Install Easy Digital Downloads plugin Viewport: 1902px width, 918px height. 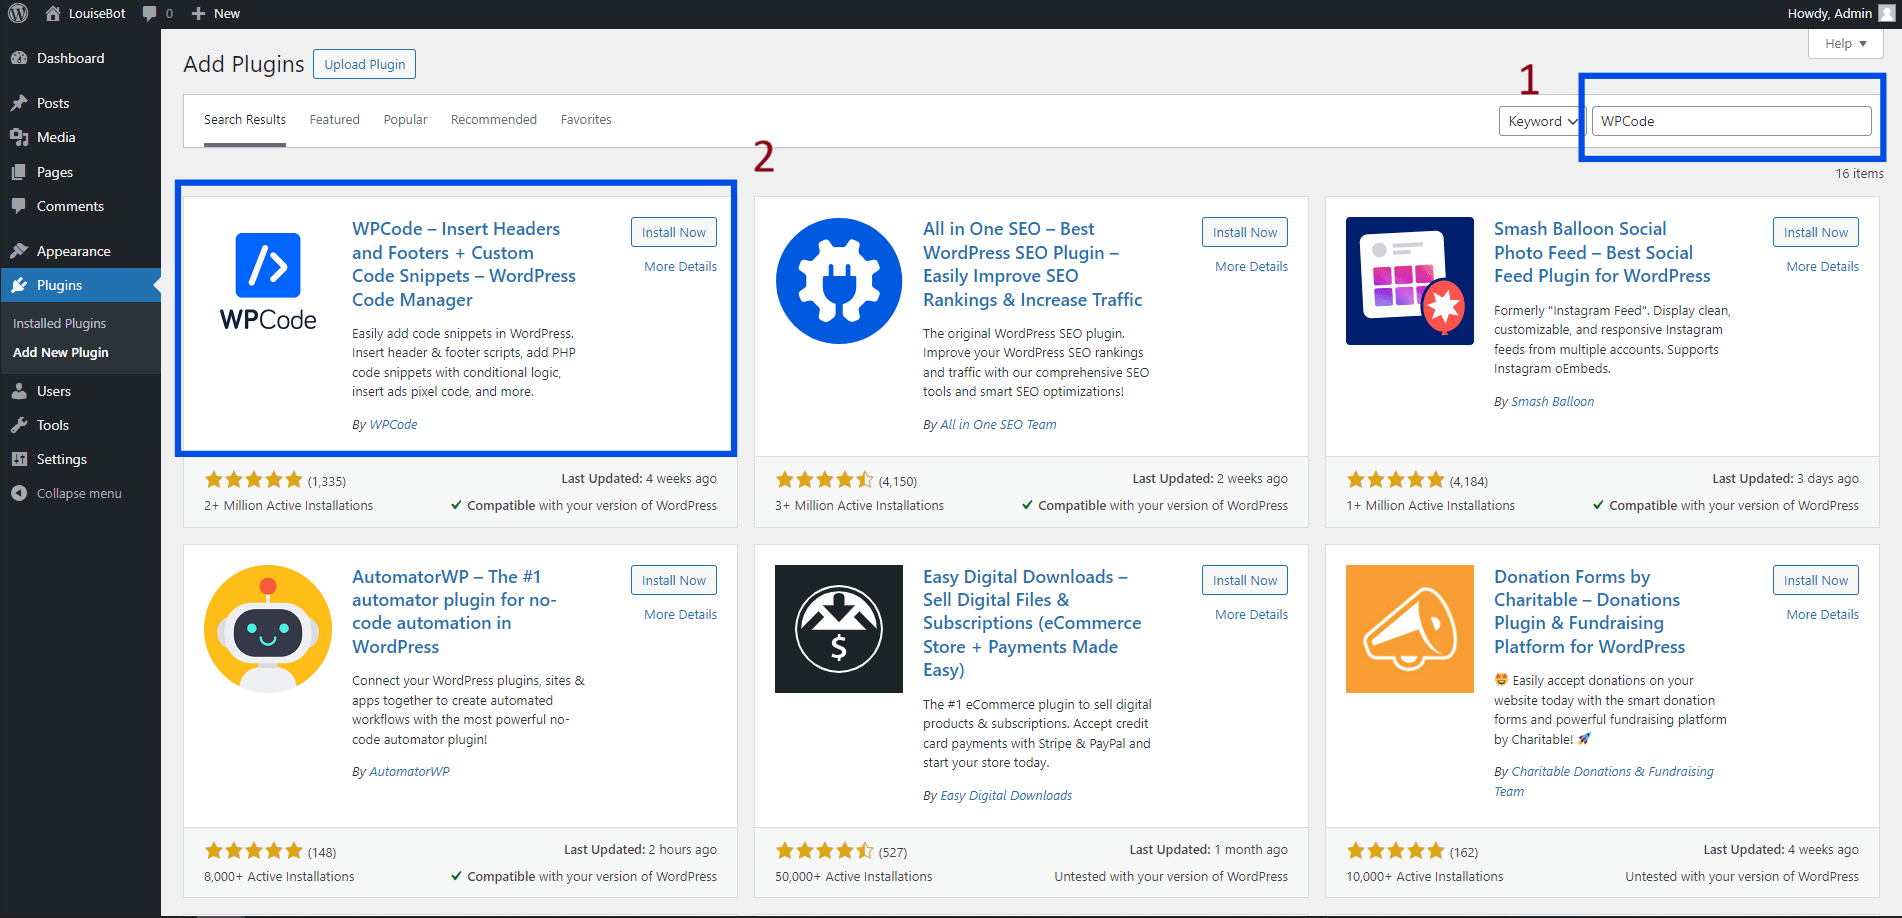point(1245,580)
